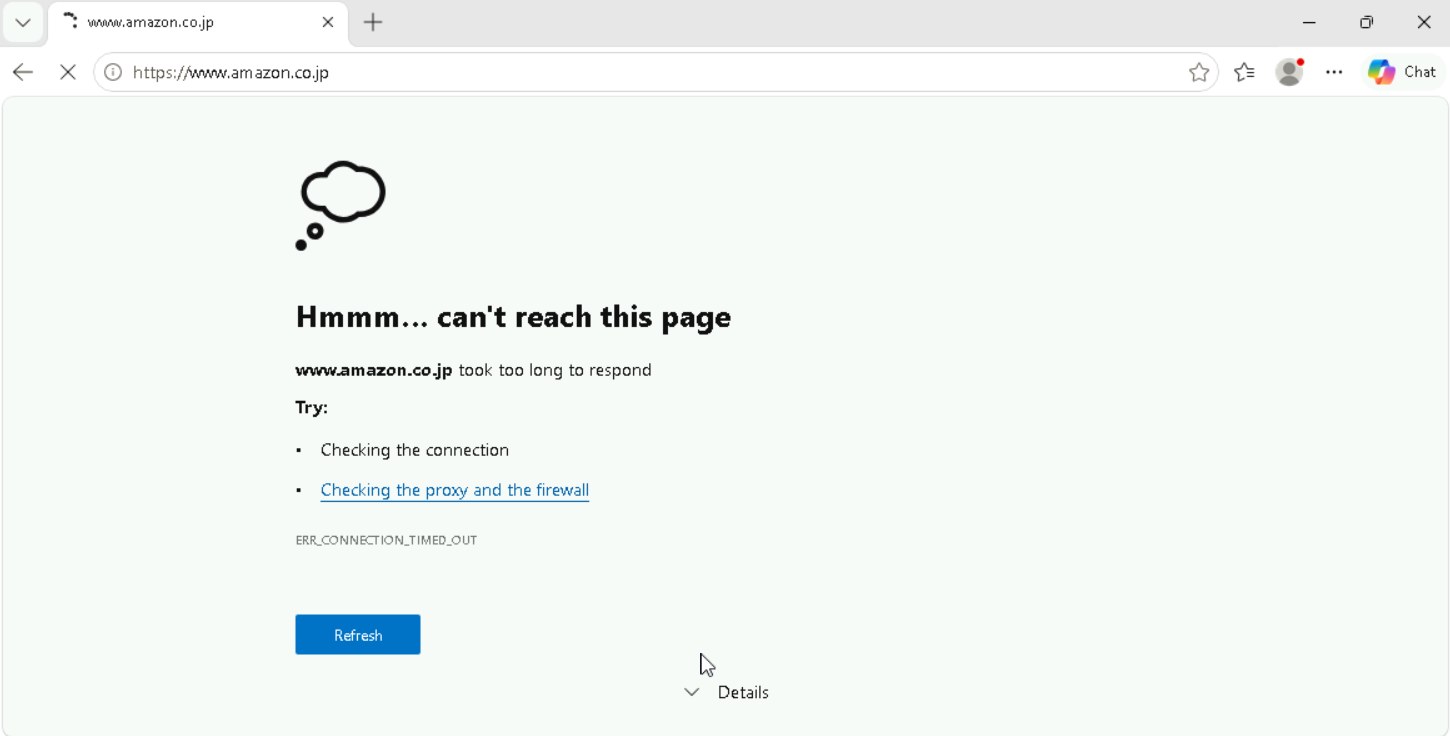The width and height of the screenshot is (1450, 736).
Task: Go back with the back arrow
Action: pos(23,72)
